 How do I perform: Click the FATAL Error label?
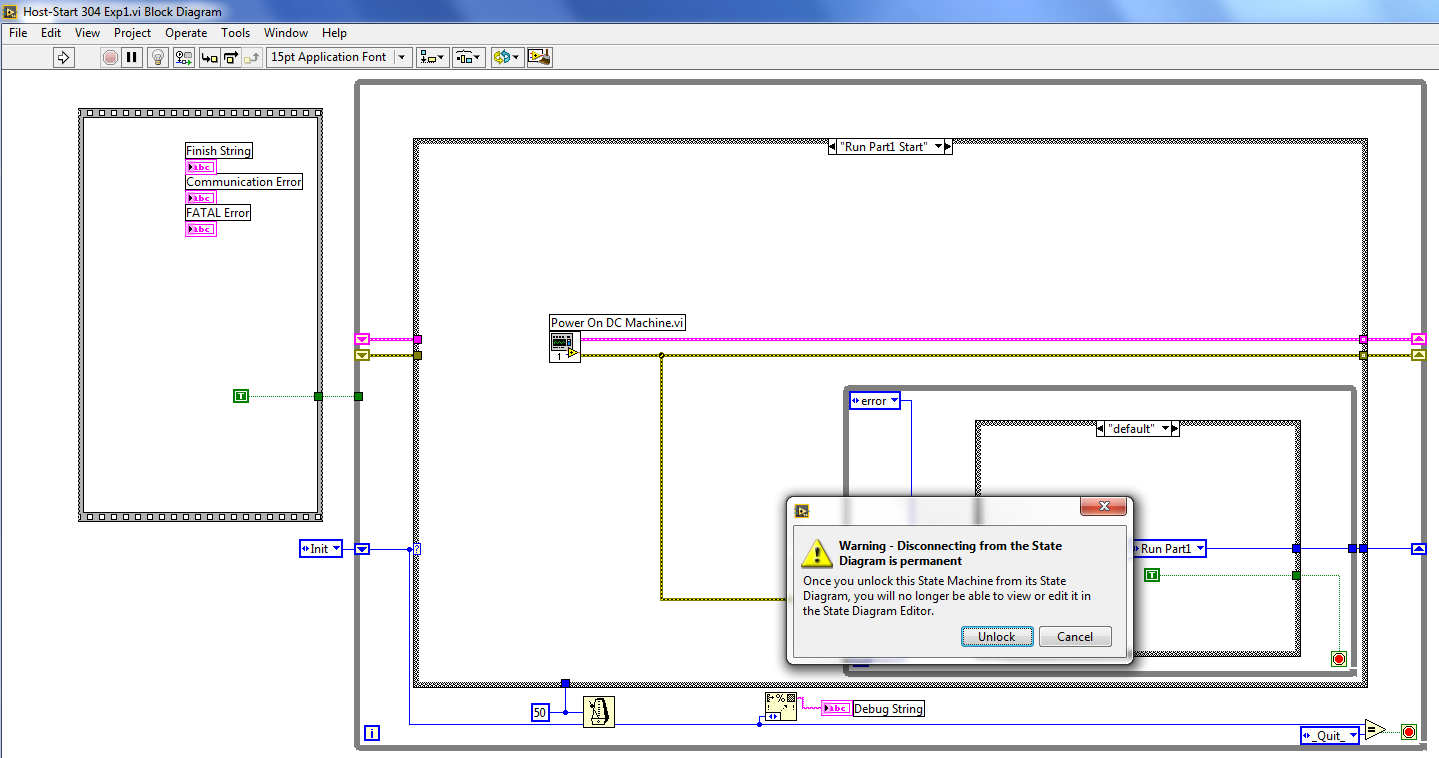click(x=218, y=213)
